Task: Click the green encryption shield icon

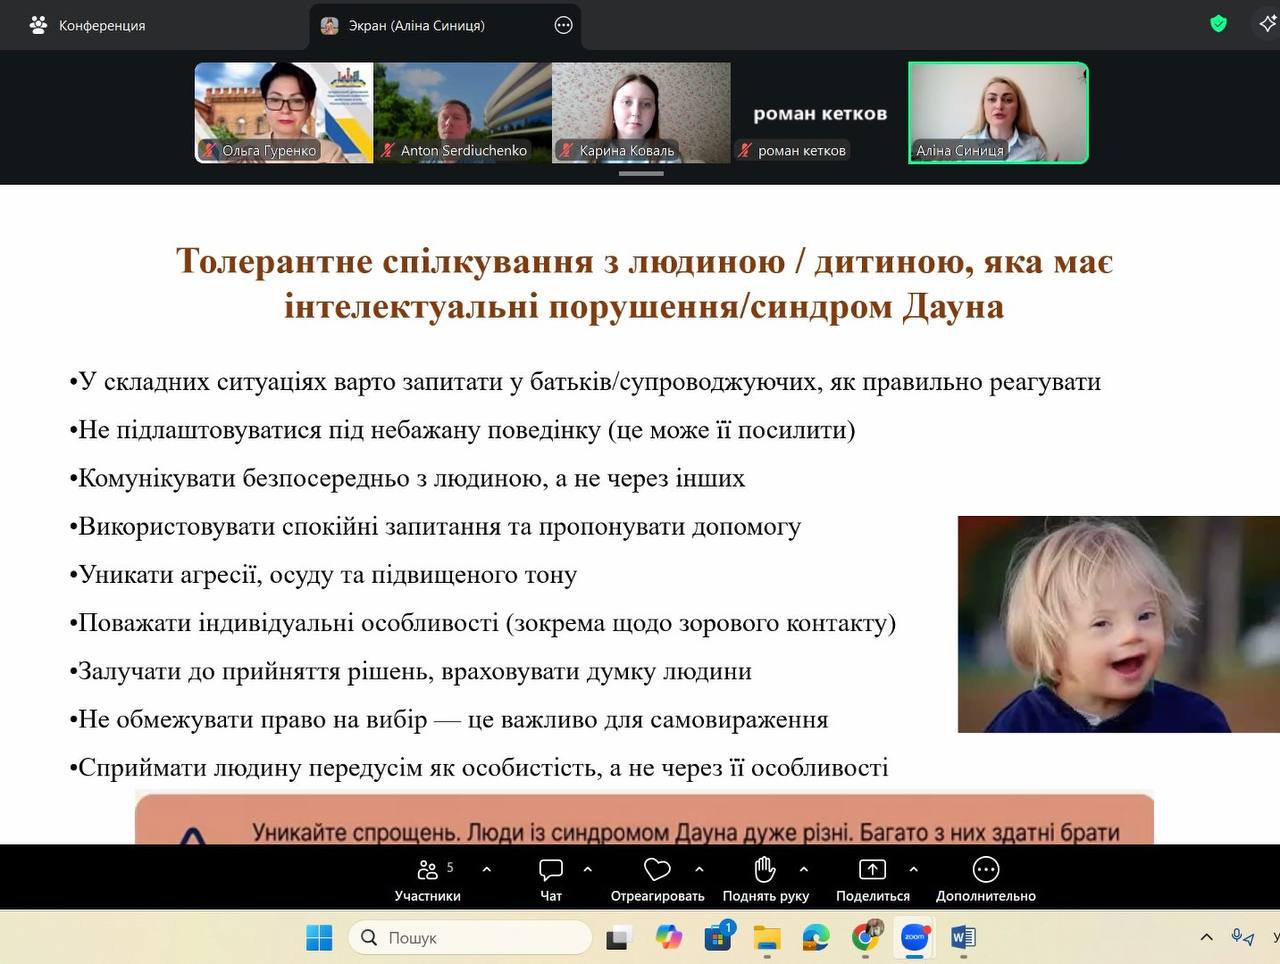Action: click(x=1218, y=24)
